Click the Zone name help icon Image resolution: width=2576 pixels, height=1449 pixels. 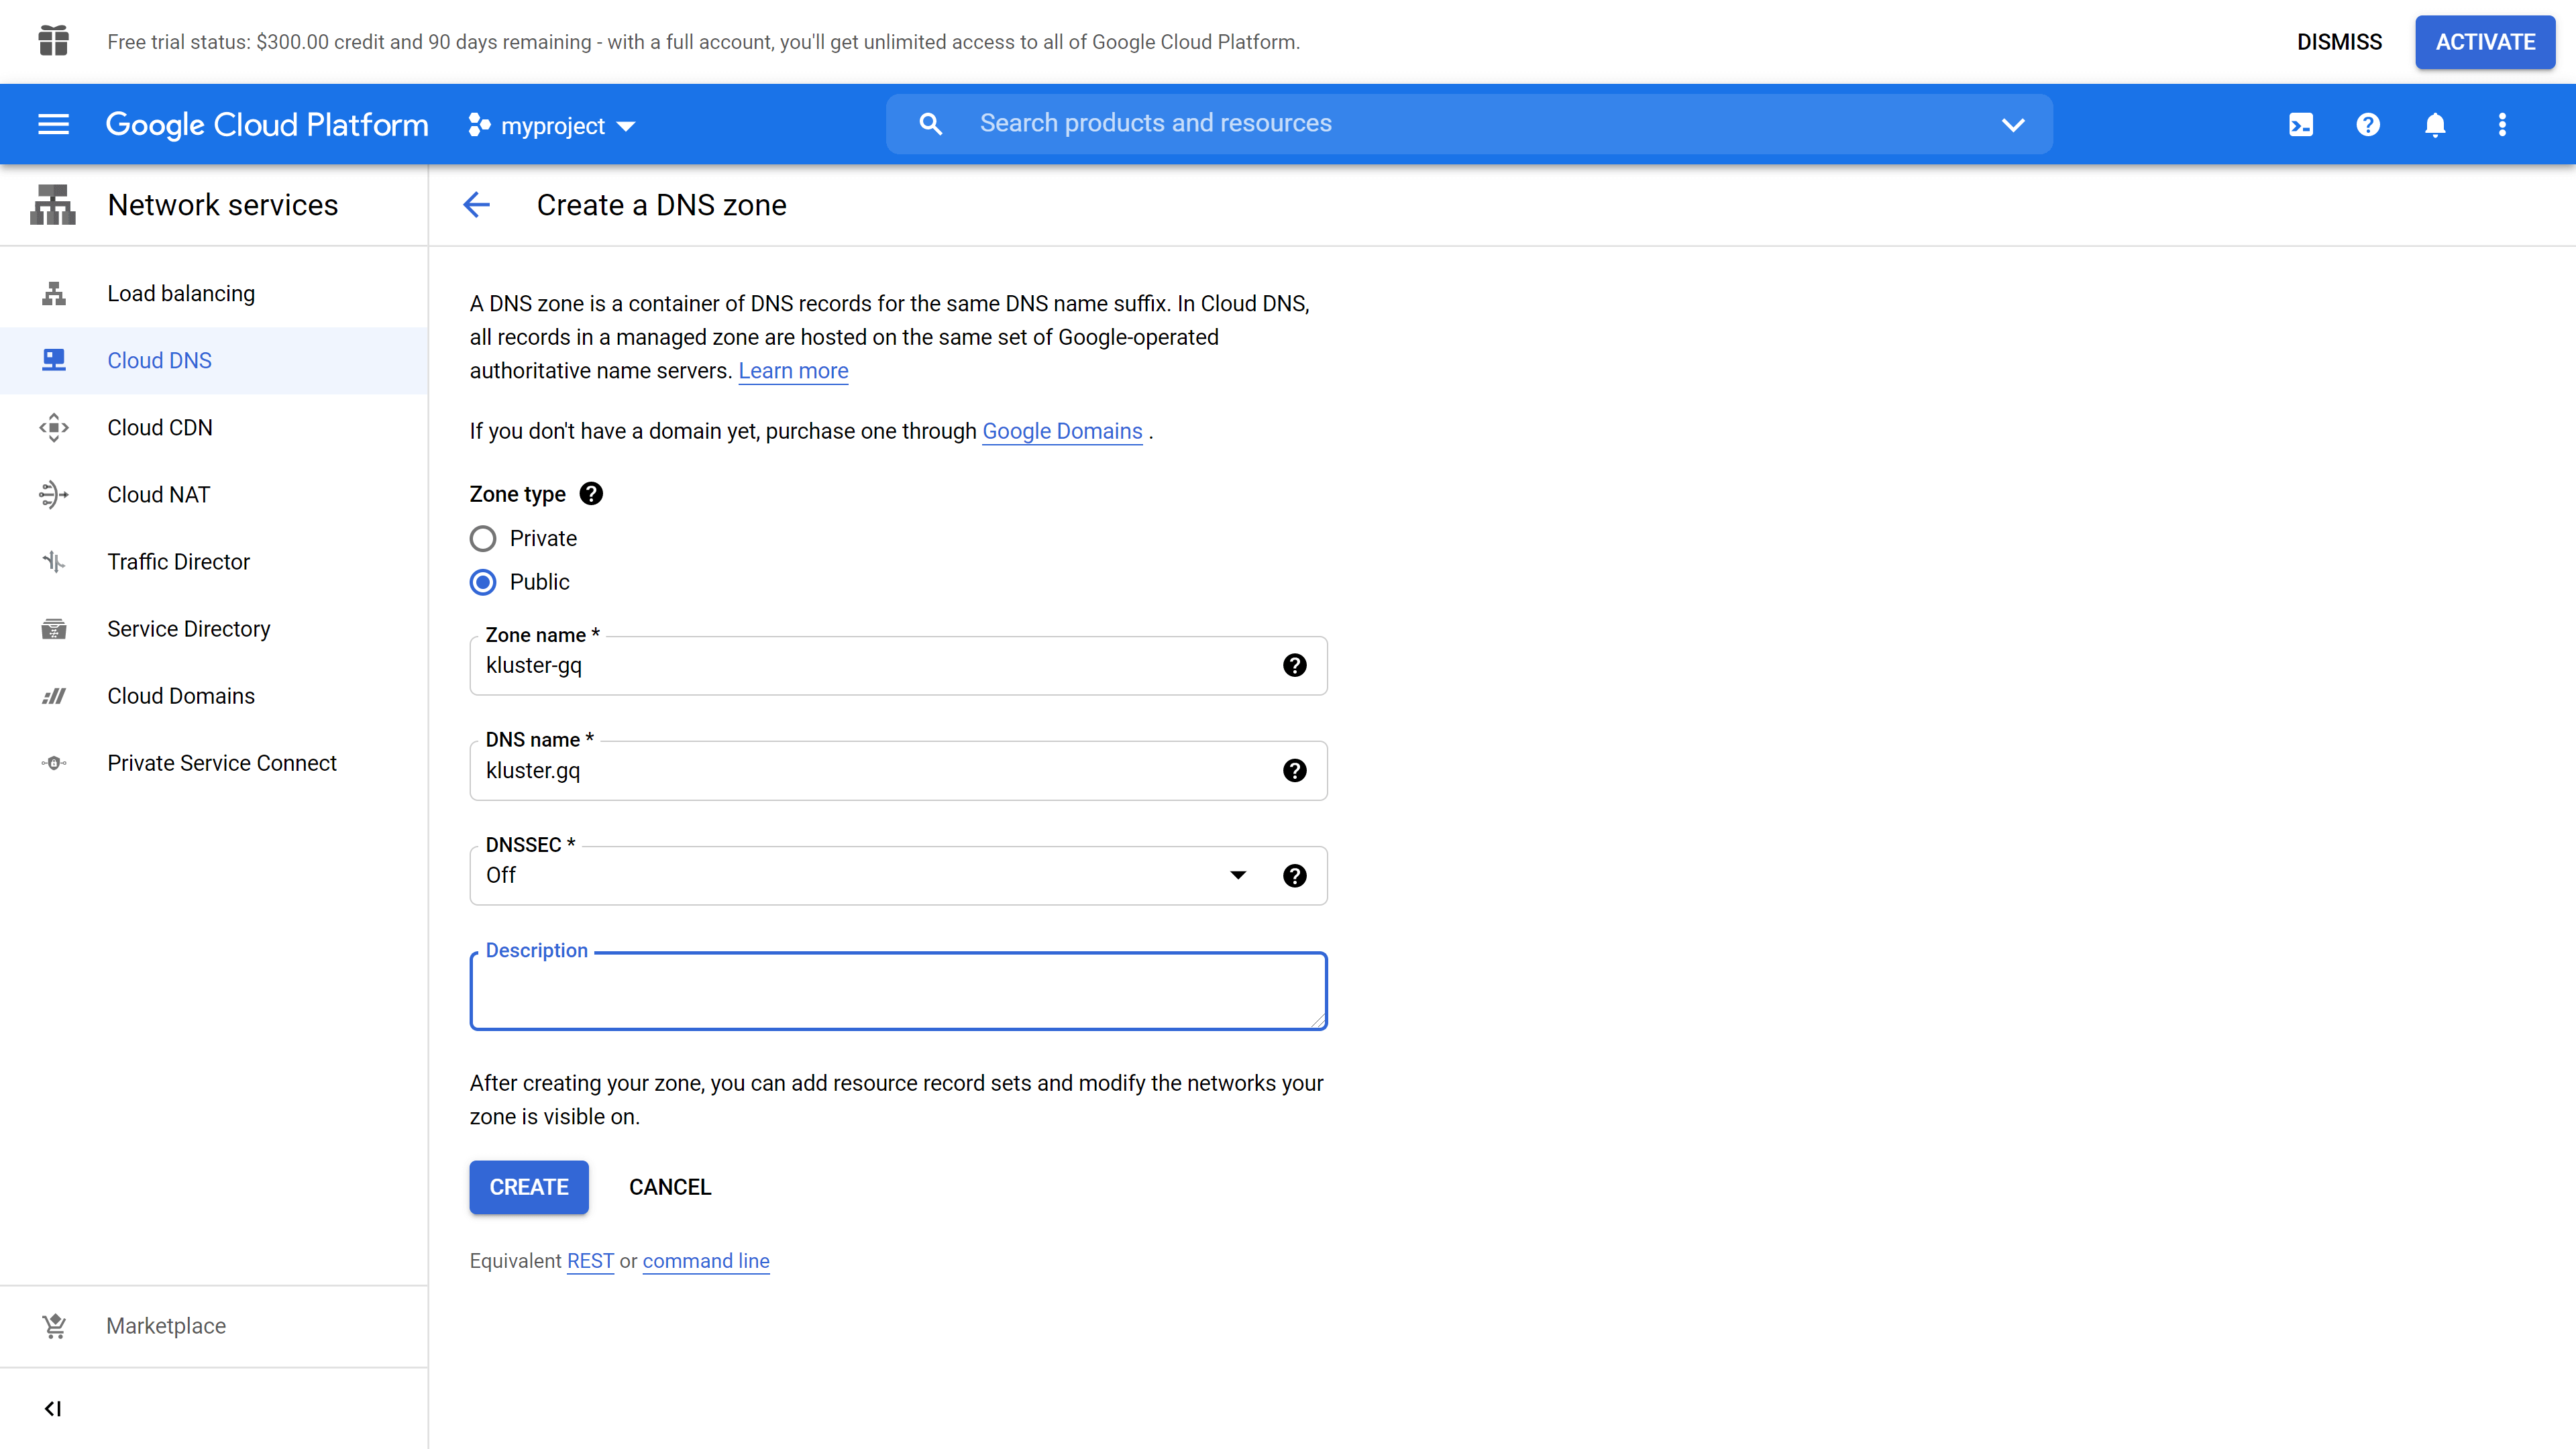click(x=1294, y=666)
